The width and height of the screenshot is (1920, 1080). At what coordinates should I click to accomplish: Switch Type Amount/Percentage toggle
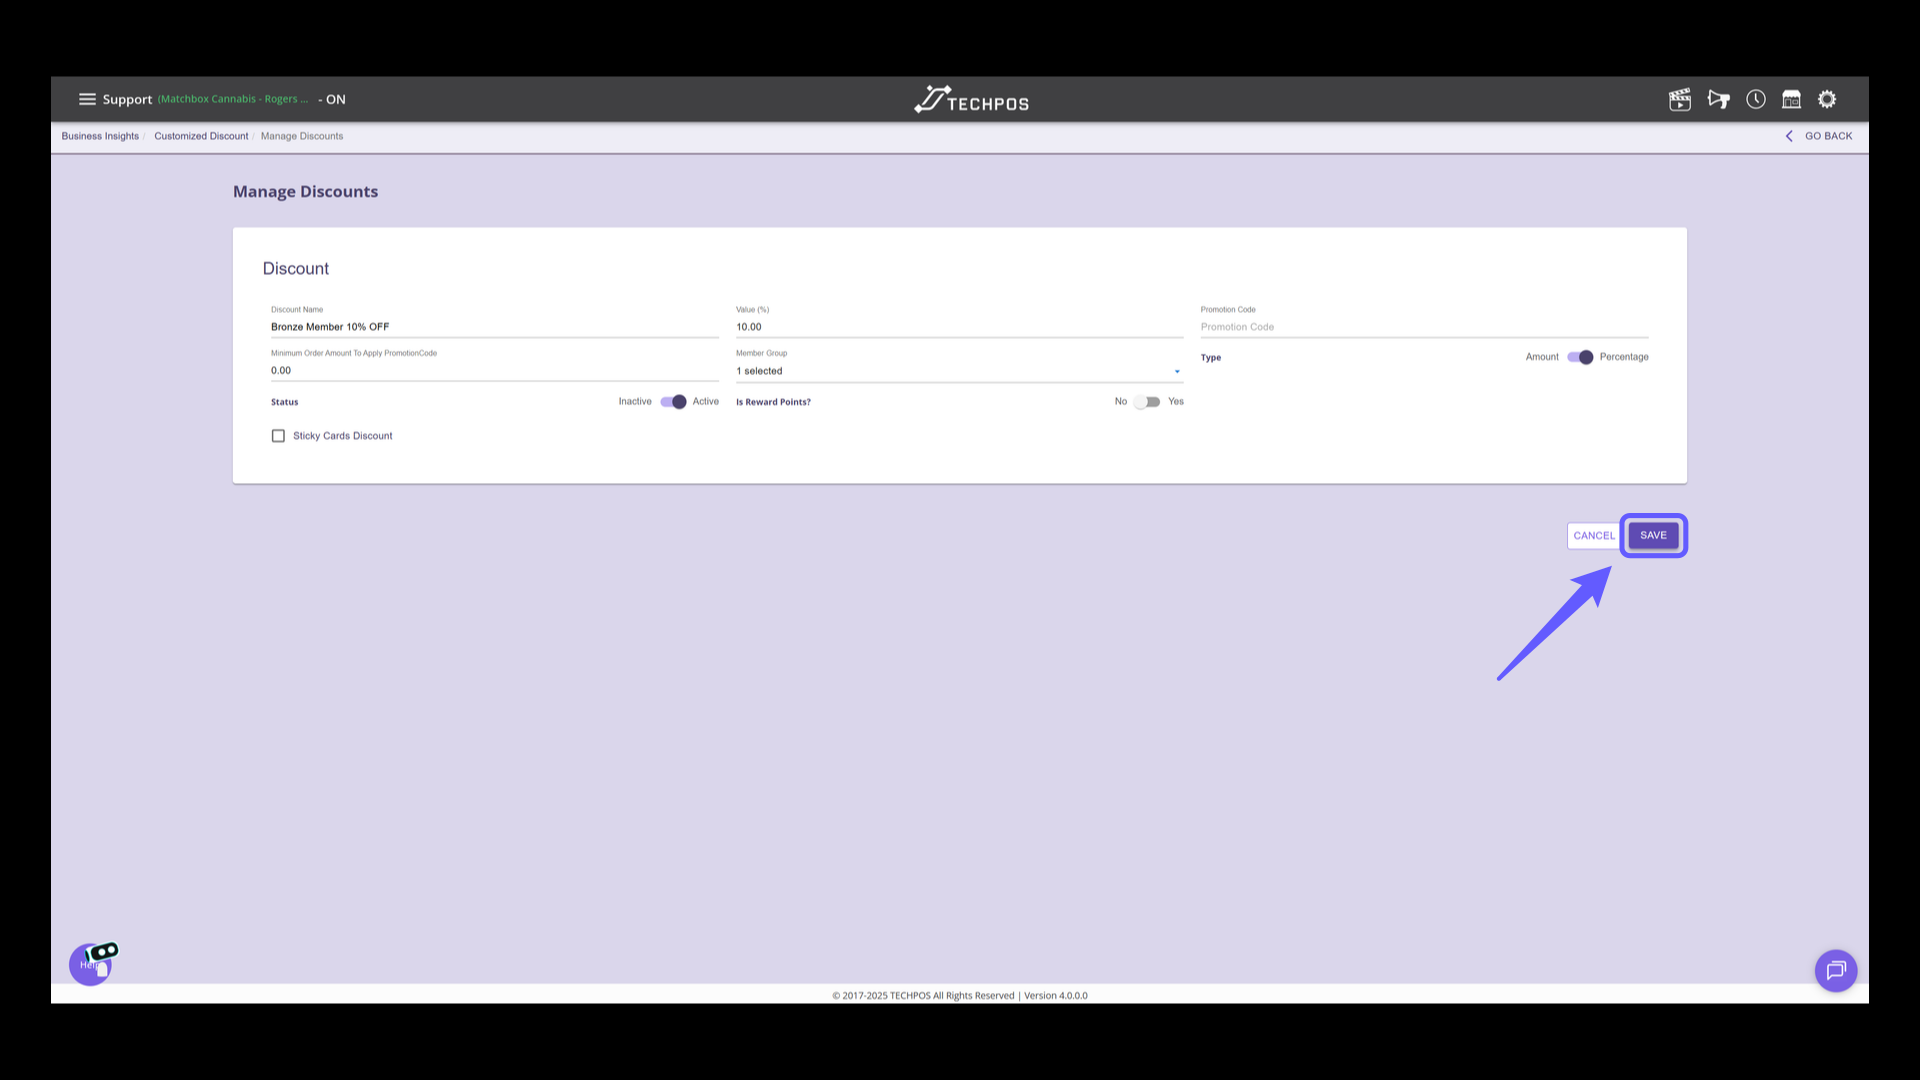[1579, 357]
